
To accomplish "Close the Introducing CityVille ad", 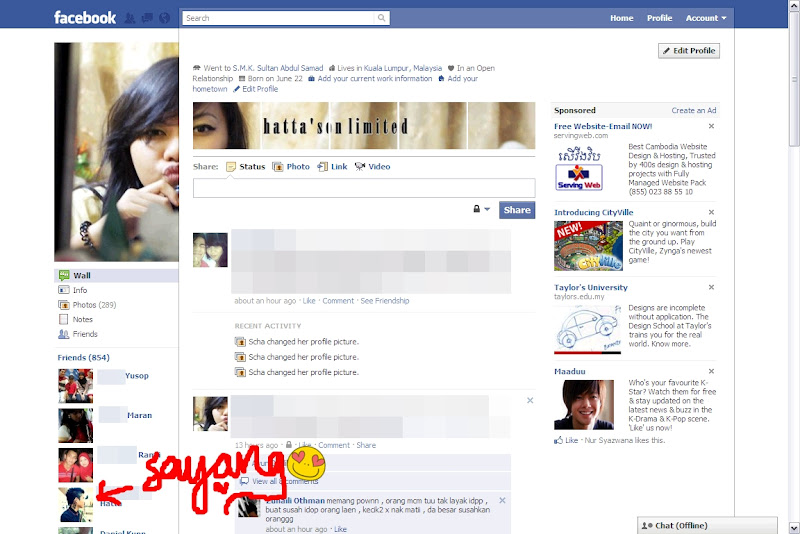I will tap(711, 212).
